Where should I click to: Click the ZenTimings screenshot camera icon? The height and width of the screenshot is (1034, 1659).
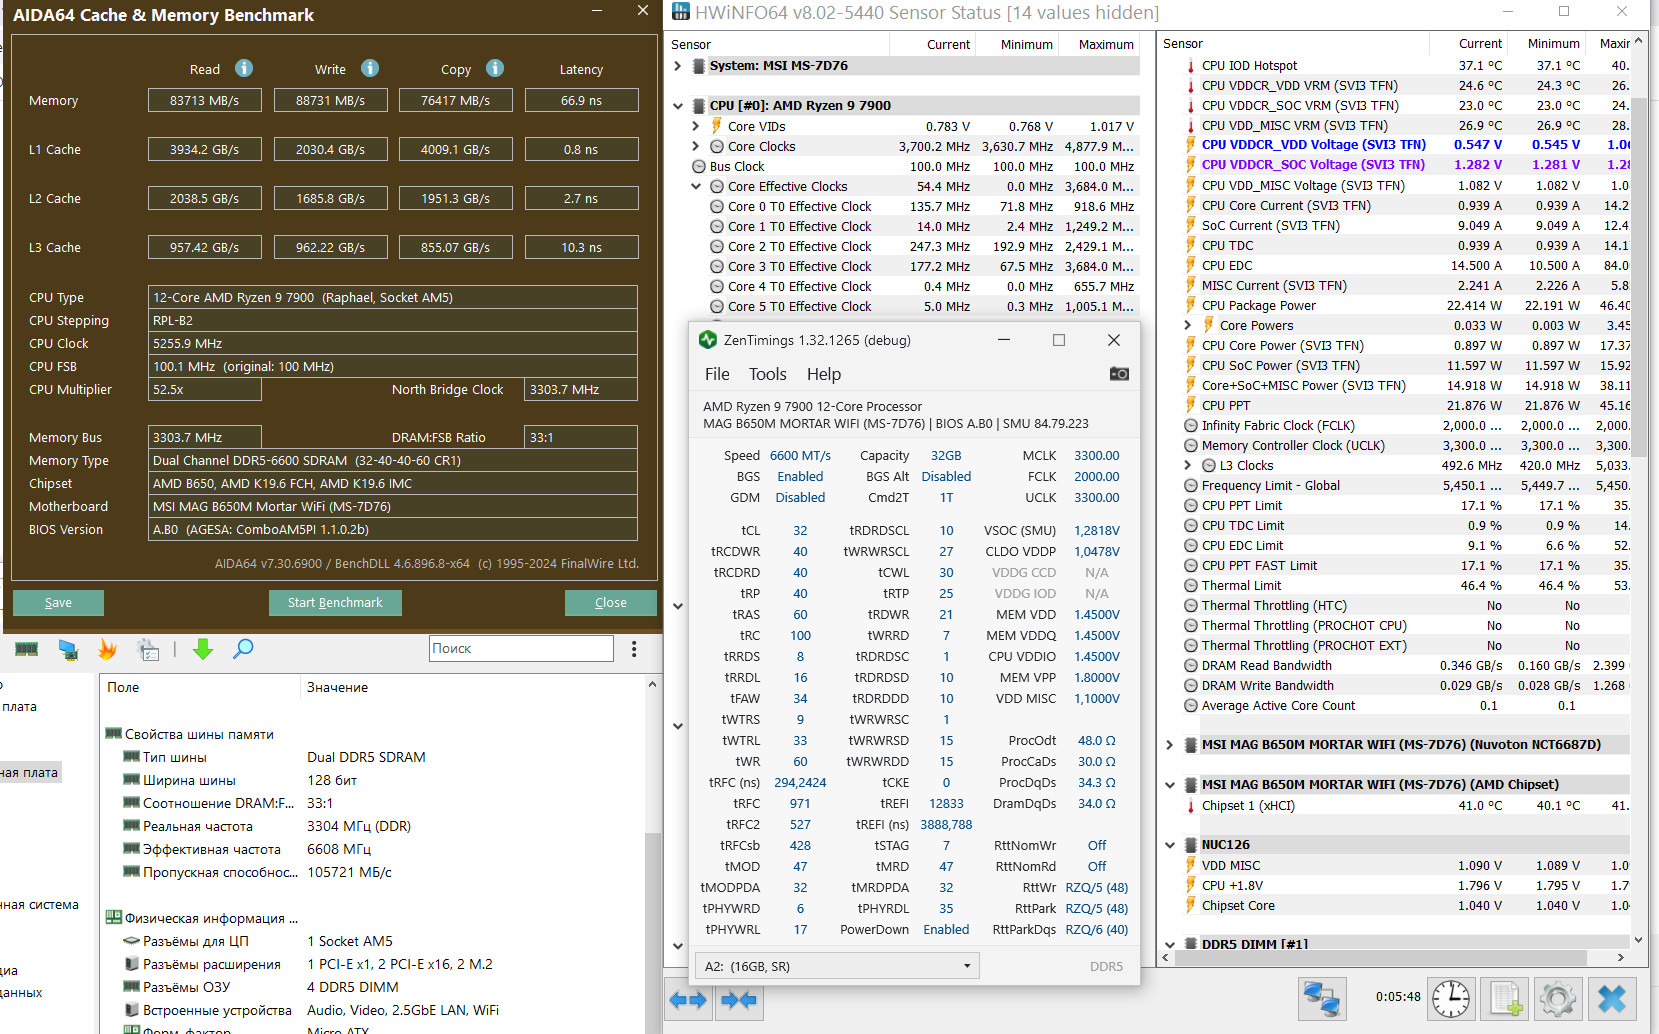tap(1119, 374)
